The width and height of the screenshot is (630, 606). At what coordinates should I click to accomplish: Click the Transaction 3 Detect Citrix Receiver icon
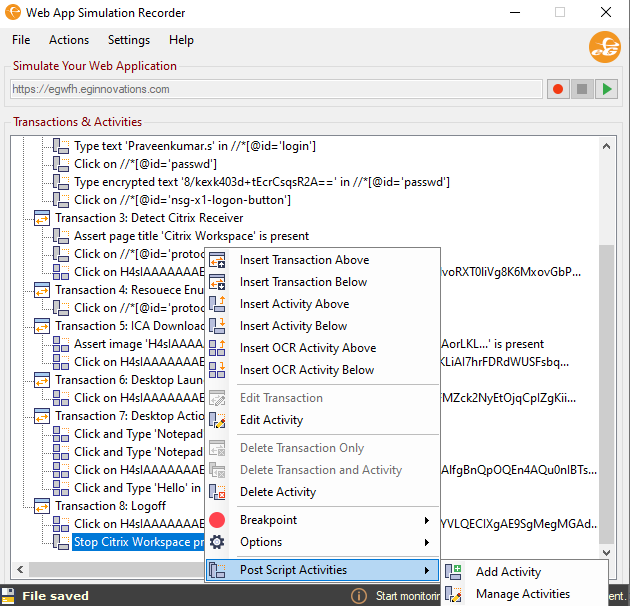click(x=42, y=218)
